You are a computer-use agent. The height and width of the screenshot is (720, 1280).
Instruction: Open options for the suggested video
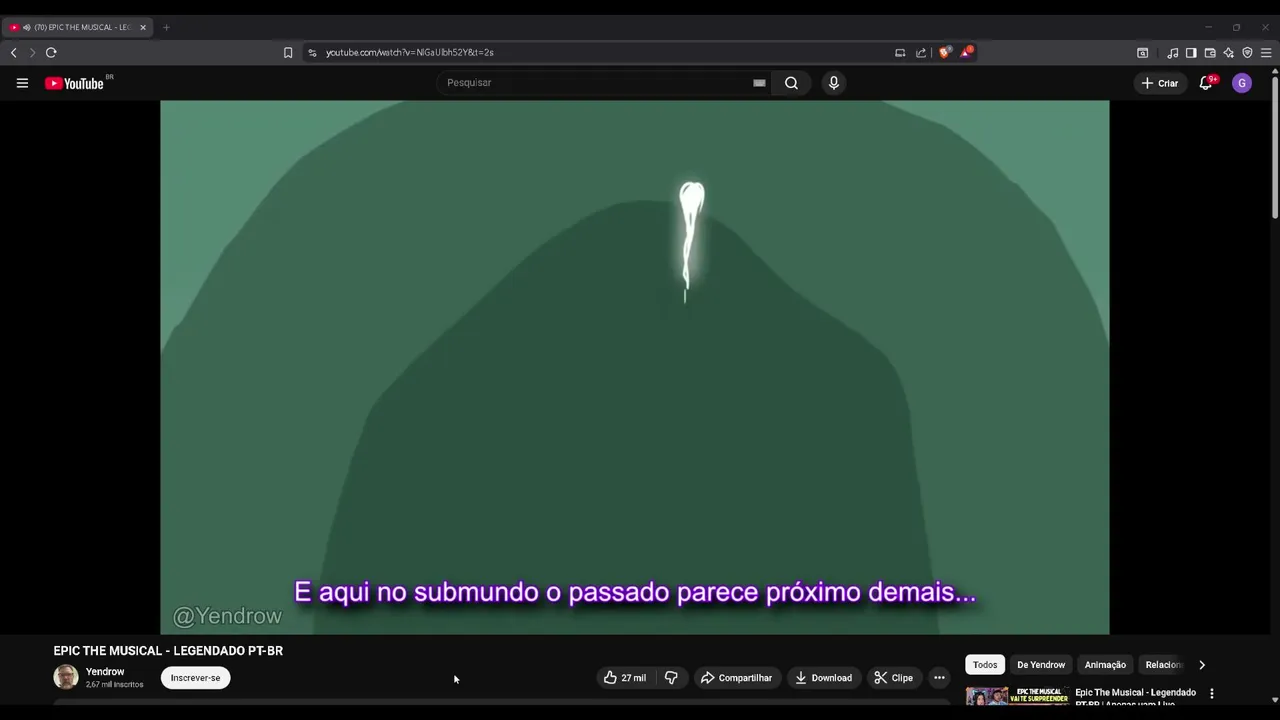[x=1212, y=693]
